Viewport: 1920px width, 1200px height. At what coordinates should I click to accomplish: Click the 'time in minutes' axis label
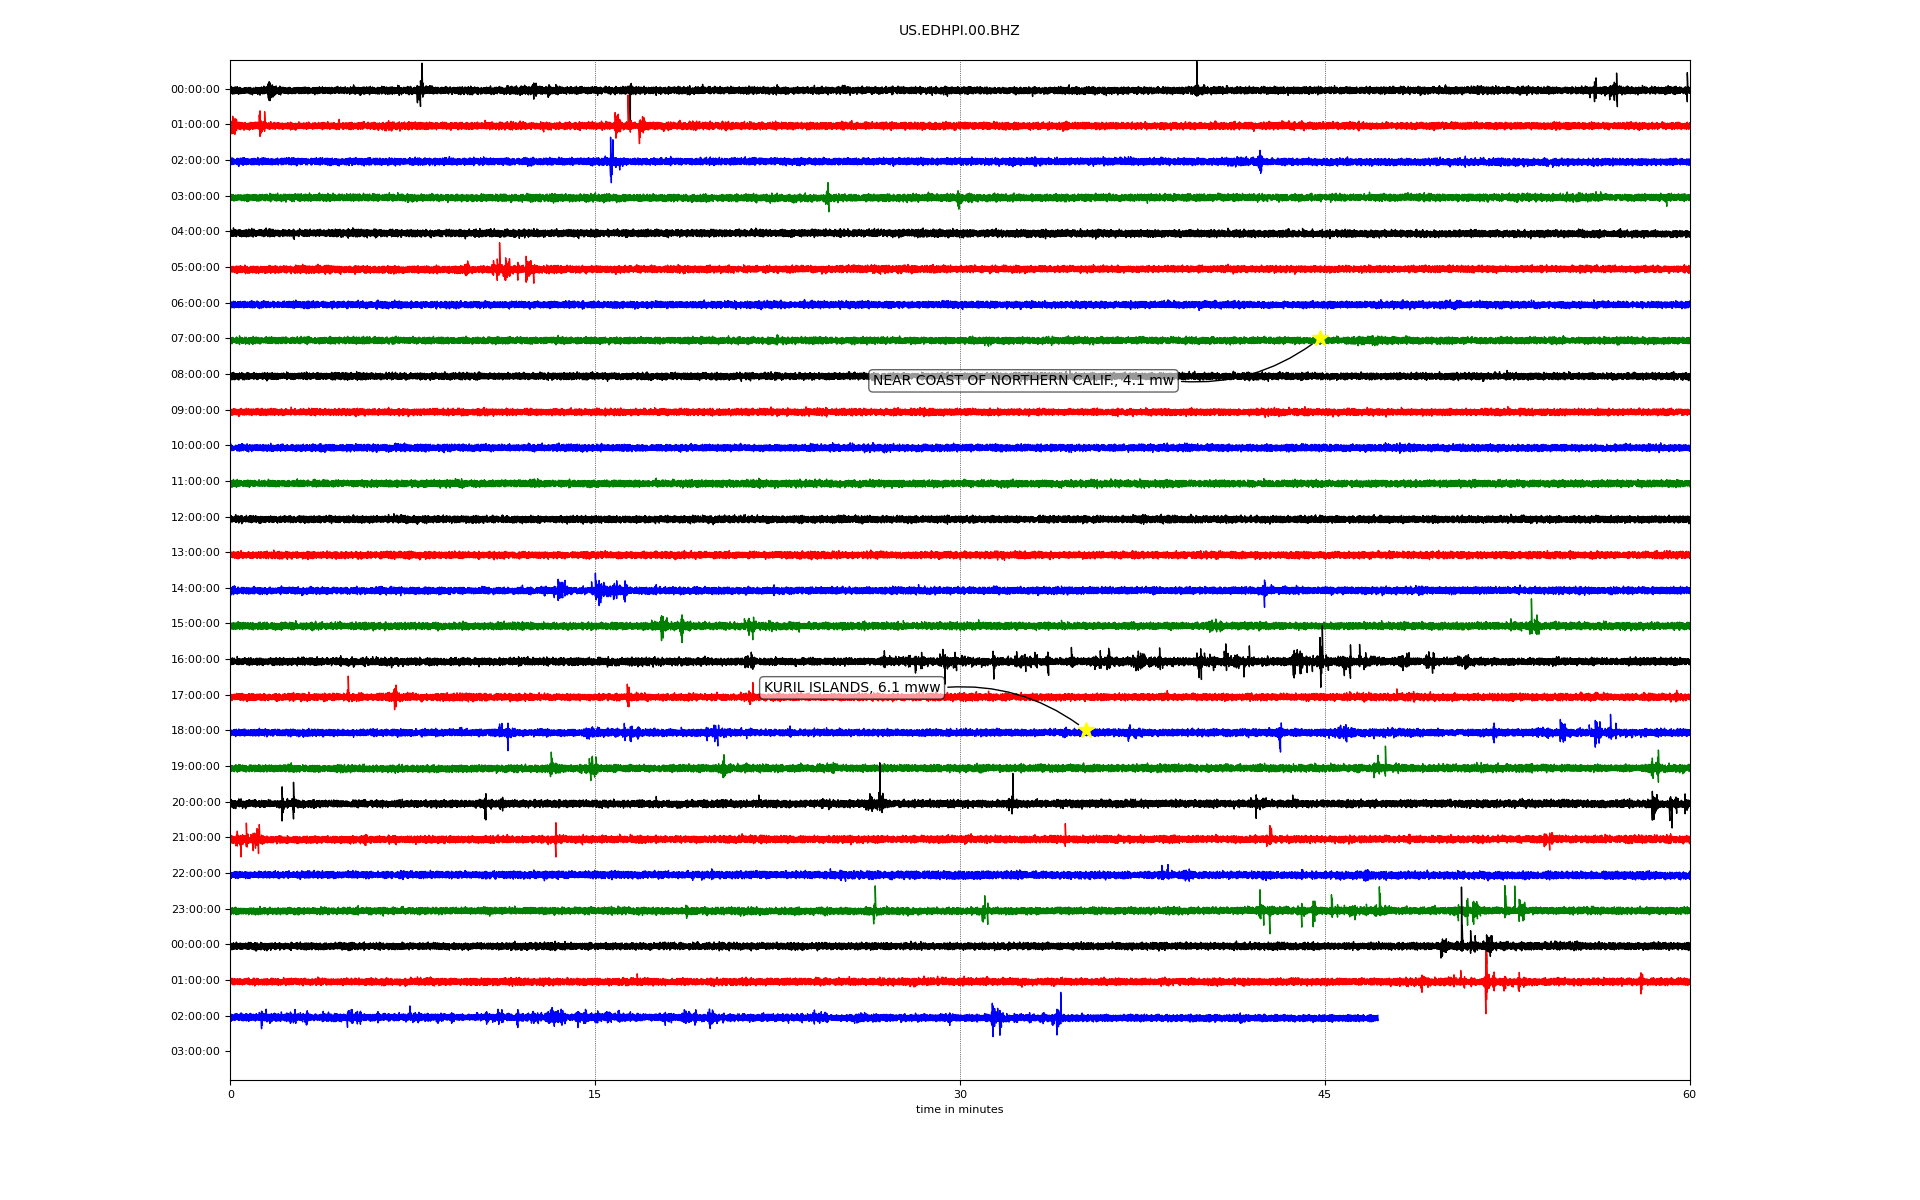[x=959, y=1109]
